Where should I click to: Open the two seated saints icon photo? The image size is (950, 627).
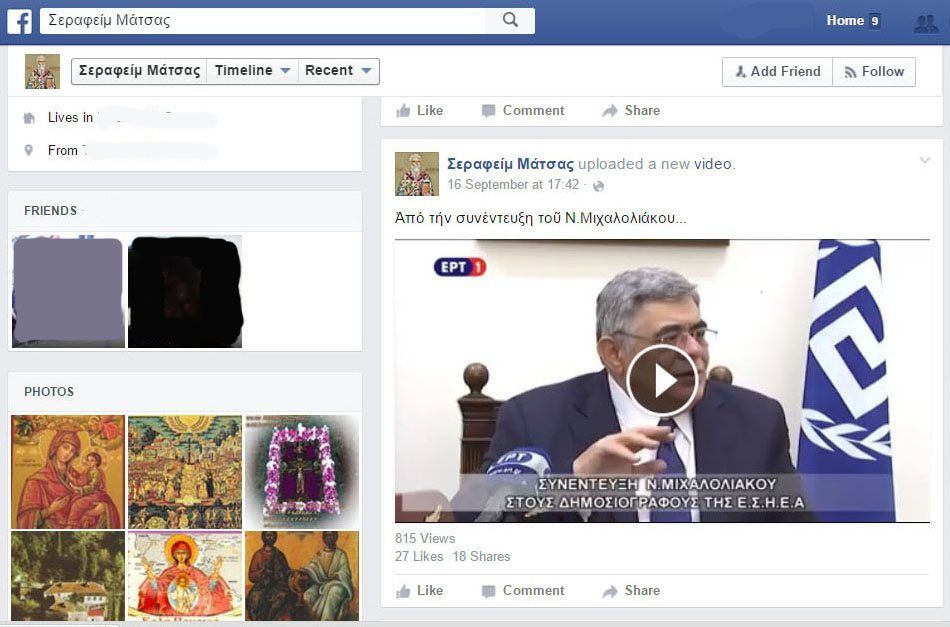point(302,576)
